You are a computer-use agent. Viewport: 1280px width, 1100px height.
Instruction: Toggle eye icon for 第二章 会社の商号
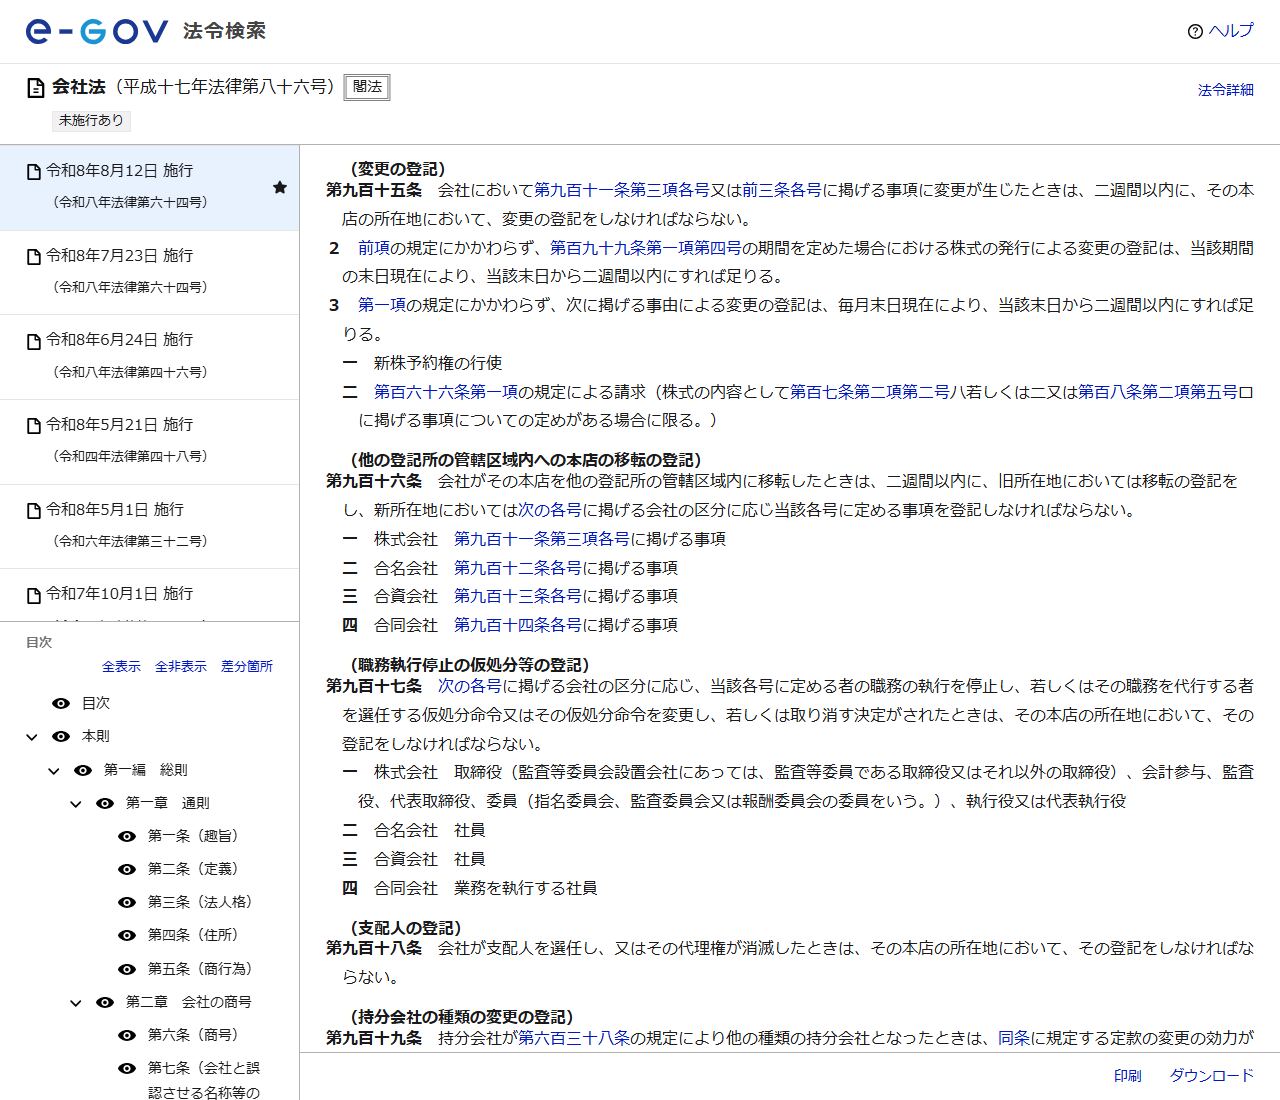pos(105,1002)
